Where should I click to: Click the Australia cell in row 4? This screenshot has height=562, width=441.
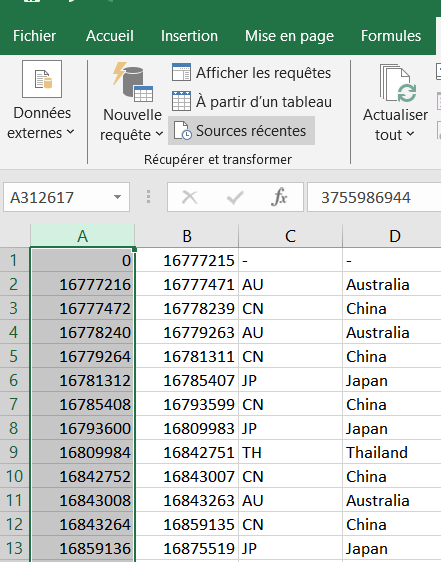point(392,332)
